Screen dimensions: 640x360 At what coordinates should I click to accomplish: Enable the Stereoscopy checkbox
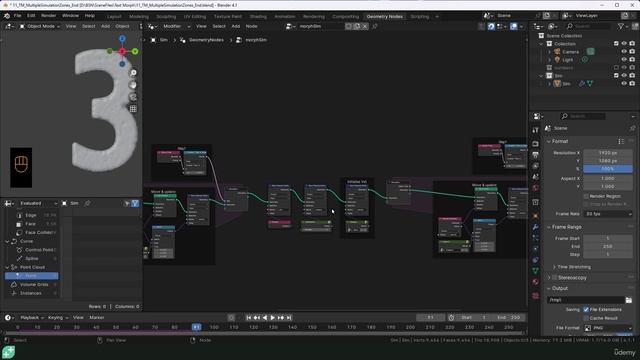point(554,278)
